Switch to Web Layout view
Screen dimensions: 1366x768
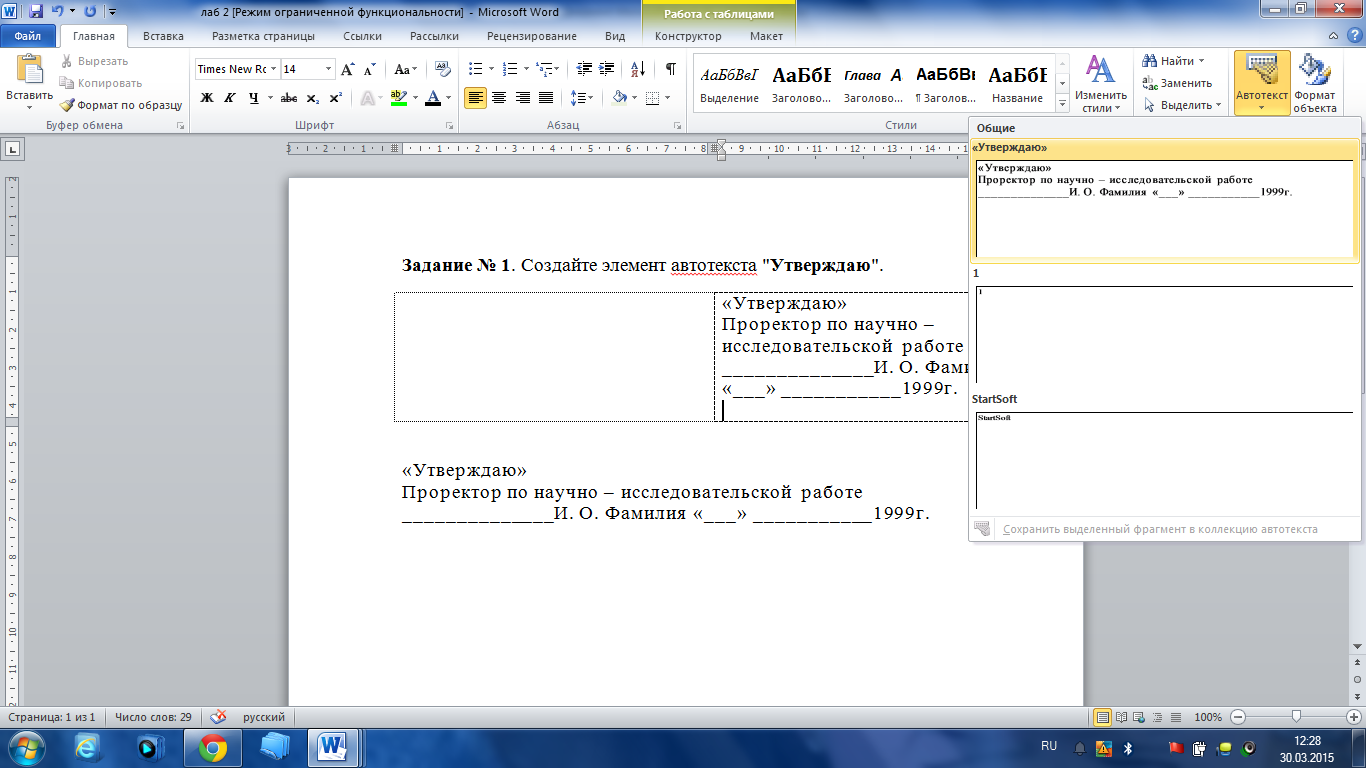coord(1141,717)
